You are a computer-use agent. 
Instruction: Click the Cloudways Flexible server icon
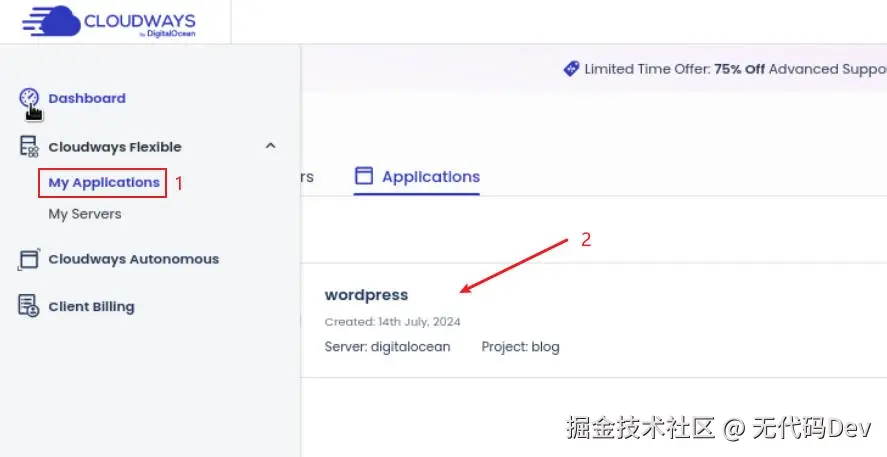[x=29, y=146]
